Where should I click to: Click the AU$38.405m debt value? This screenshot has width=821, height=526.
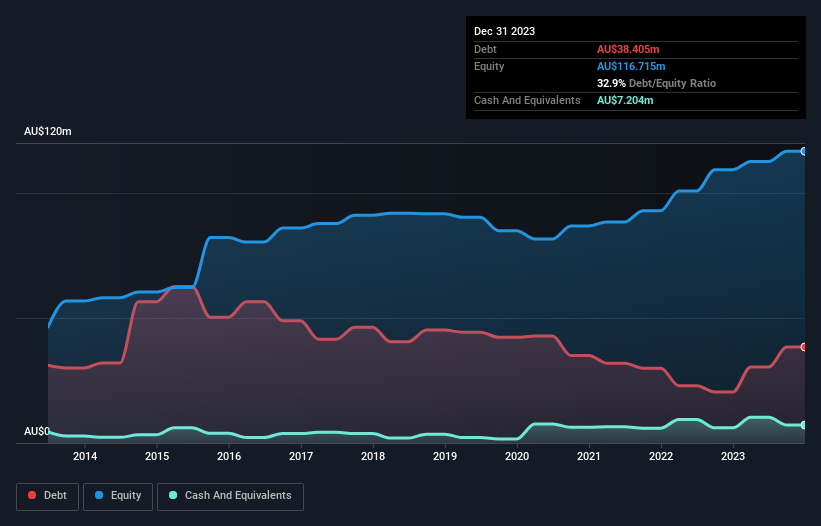(628, 49)
